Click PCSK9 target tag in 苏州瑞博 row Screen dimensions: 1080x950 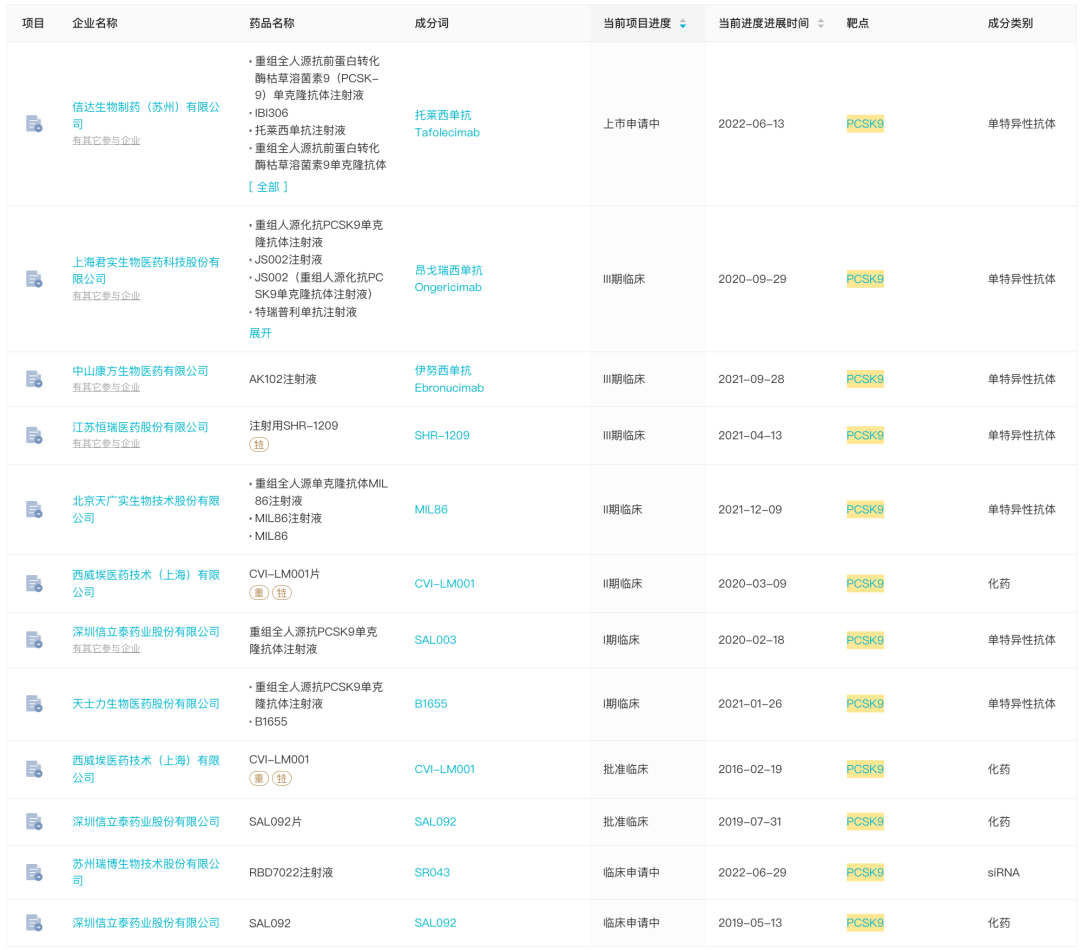[865, 872]
